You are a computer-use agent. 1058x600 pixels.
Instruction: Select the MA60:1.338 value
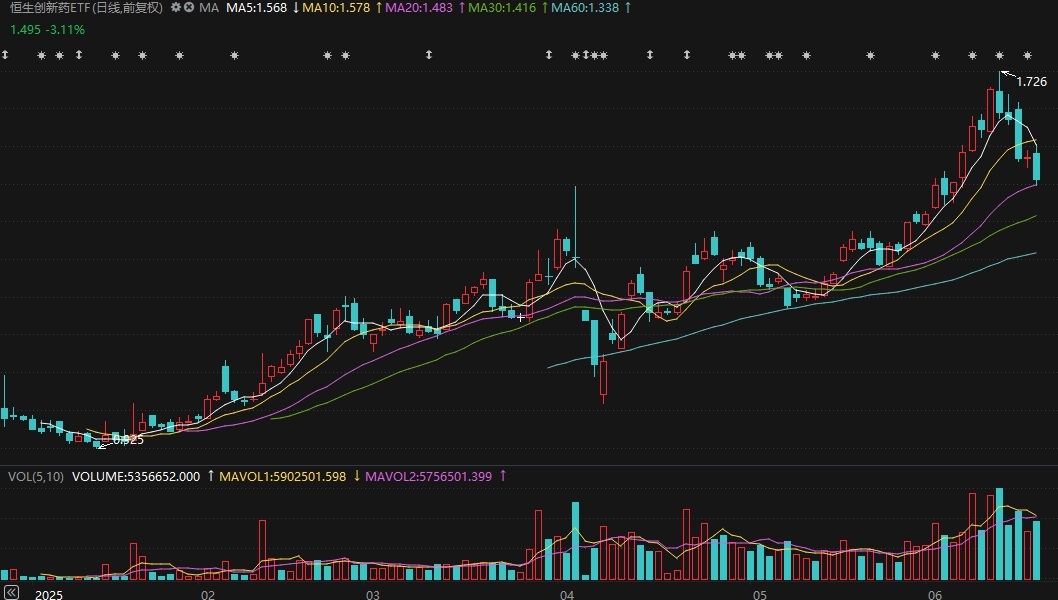(x=585, y=8)
